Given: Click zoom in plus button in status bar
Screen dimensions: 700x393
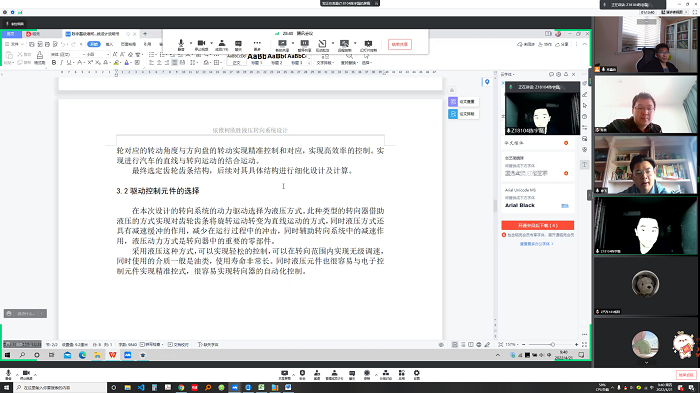Looking at the screenshot, I should click(x=576, y=345).
